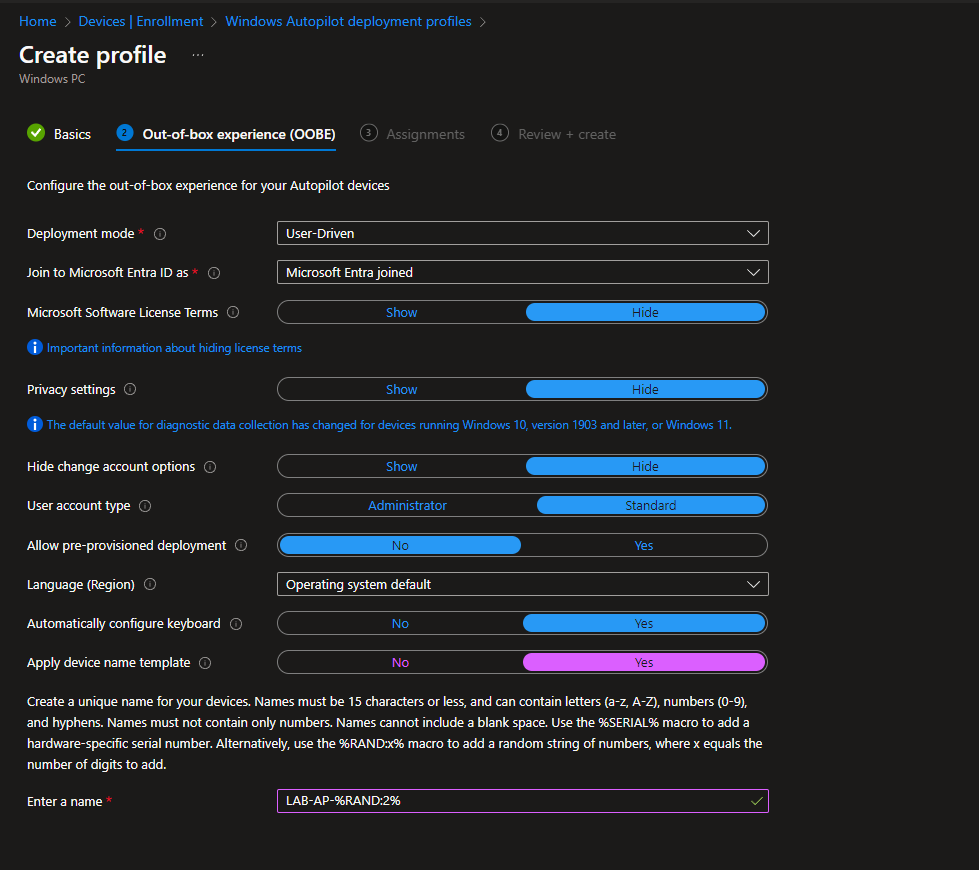Go to the Review + create tab
The height and width of the screenshot is (870, 979).
coord(553,134)
